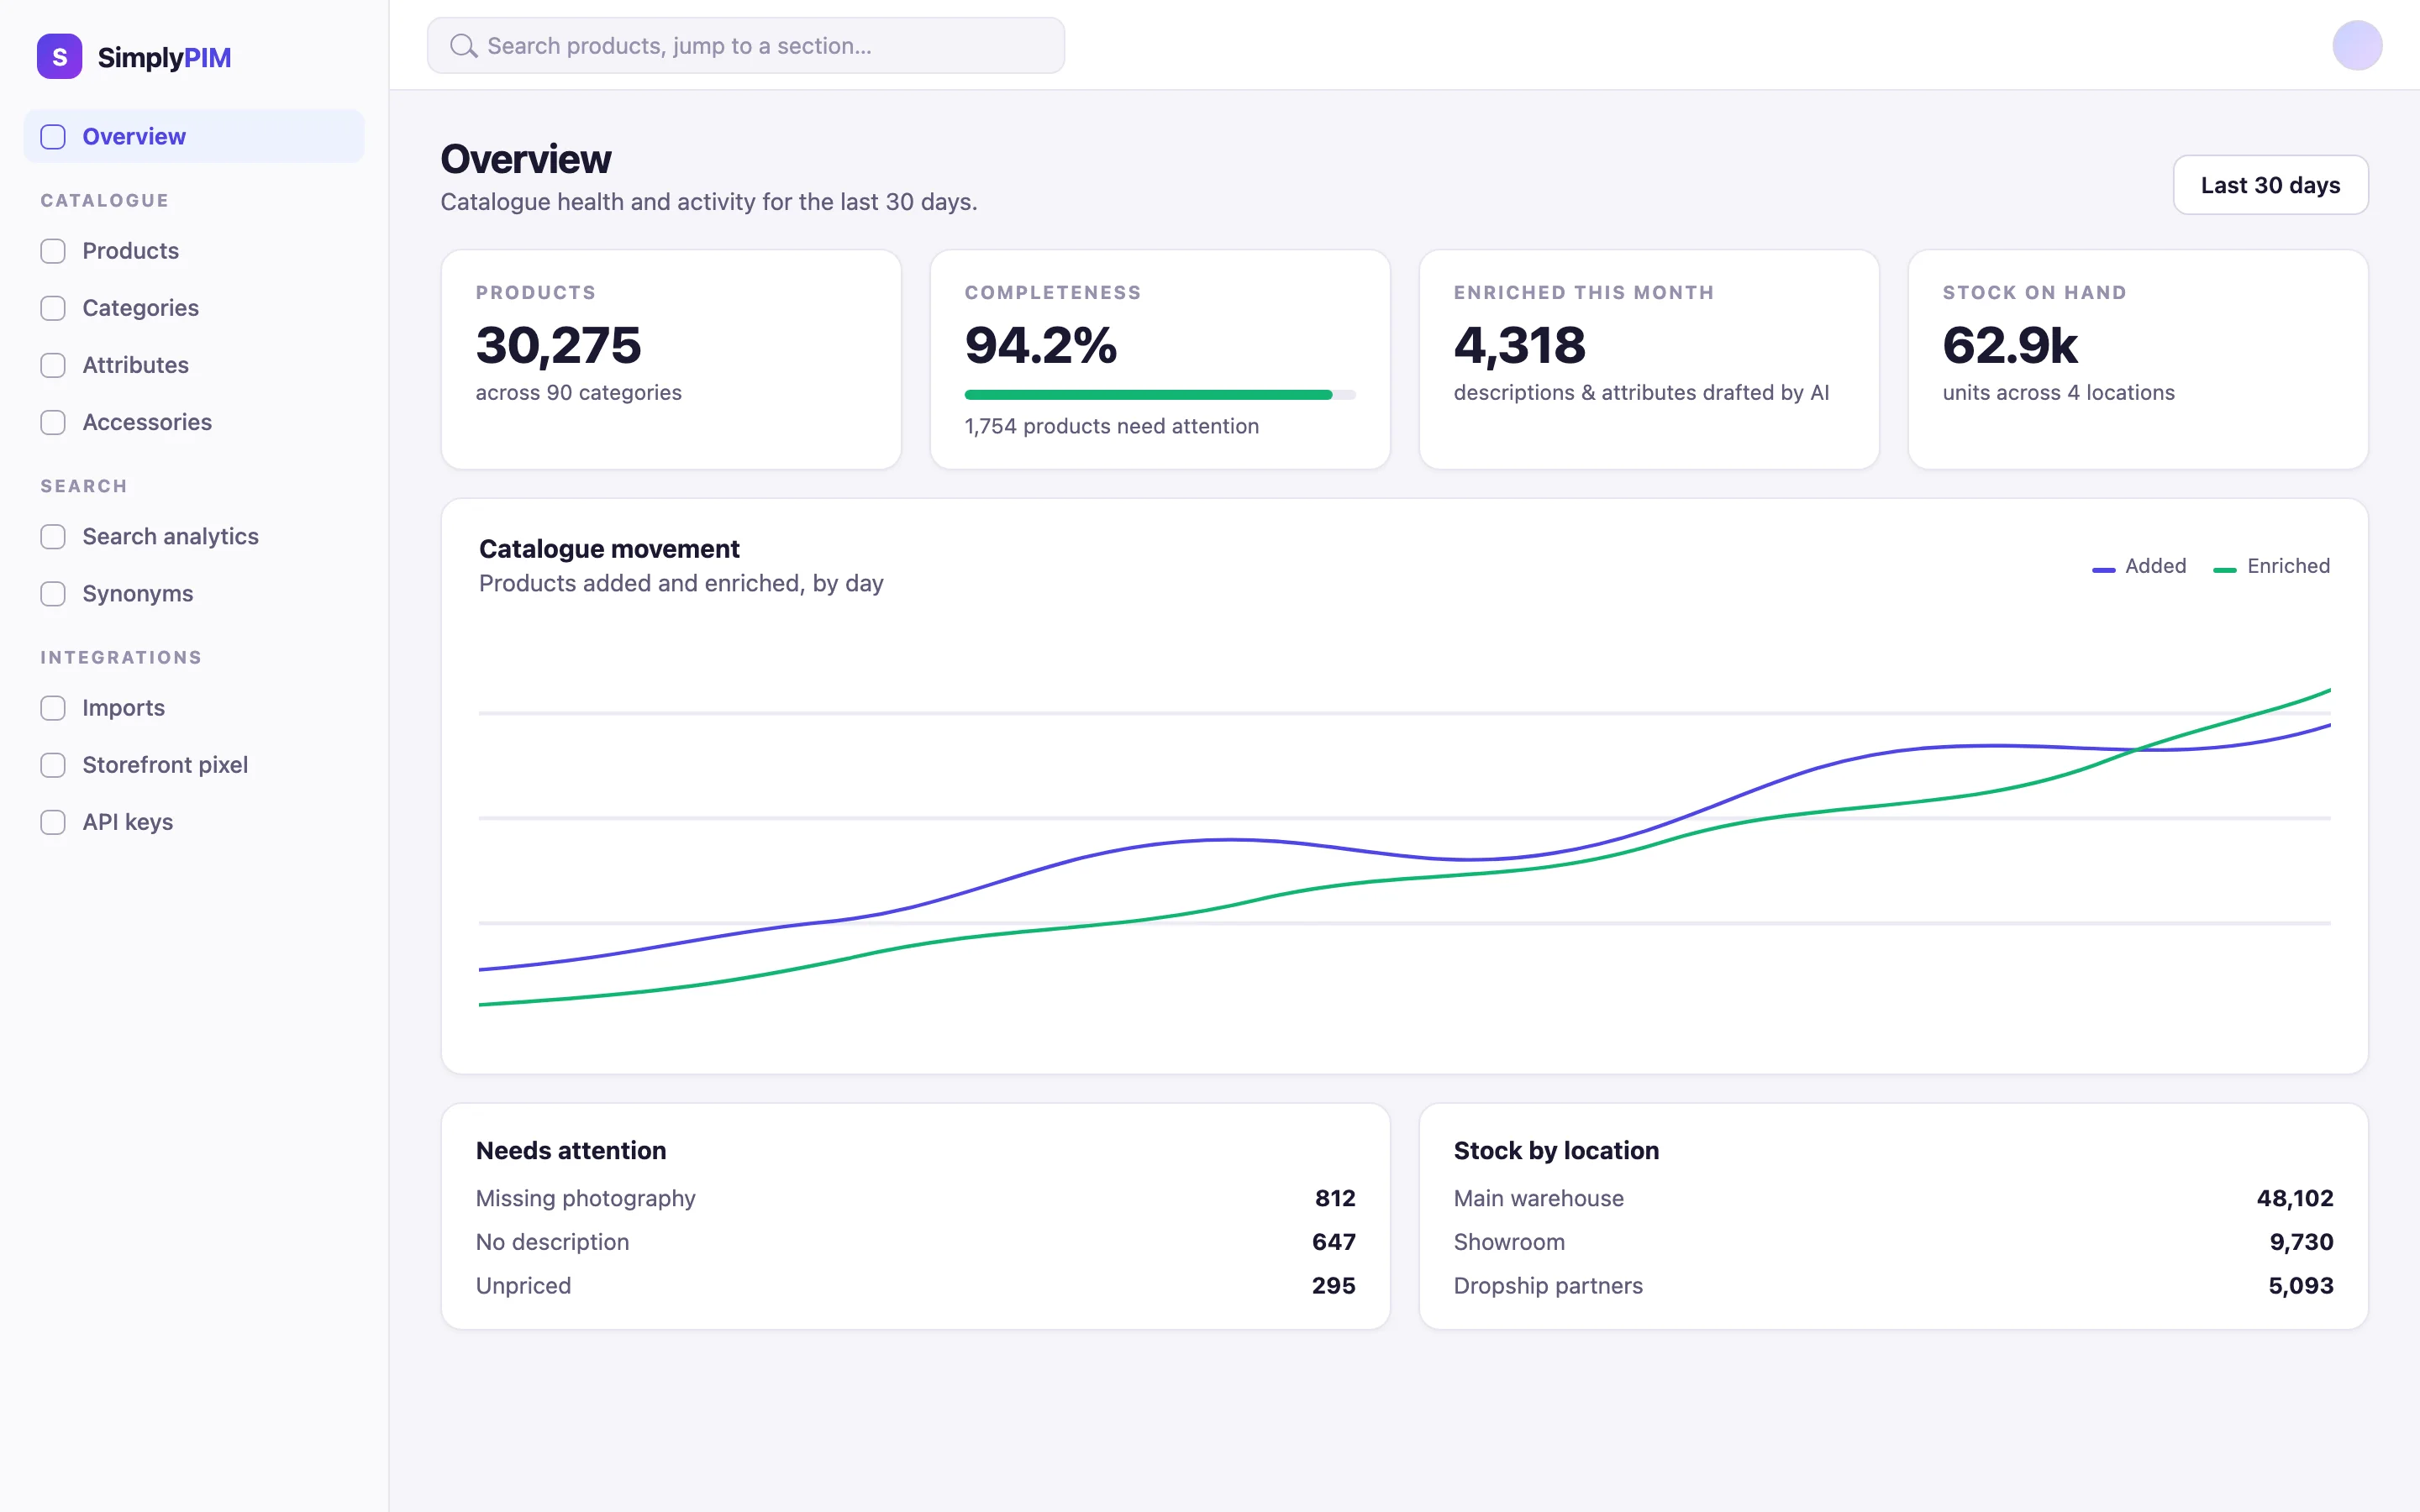Viewport: 2420px width, 1512px height.
Task: Click the API keys sidebar icon
Action: pyautogui.click(x=53, y=822)
